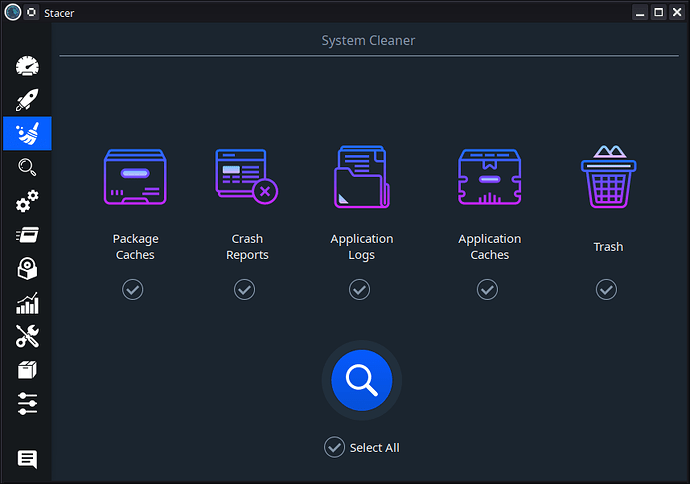Start the system scan with blue magnifier button

pyautogui.click(x=362, y=380)
